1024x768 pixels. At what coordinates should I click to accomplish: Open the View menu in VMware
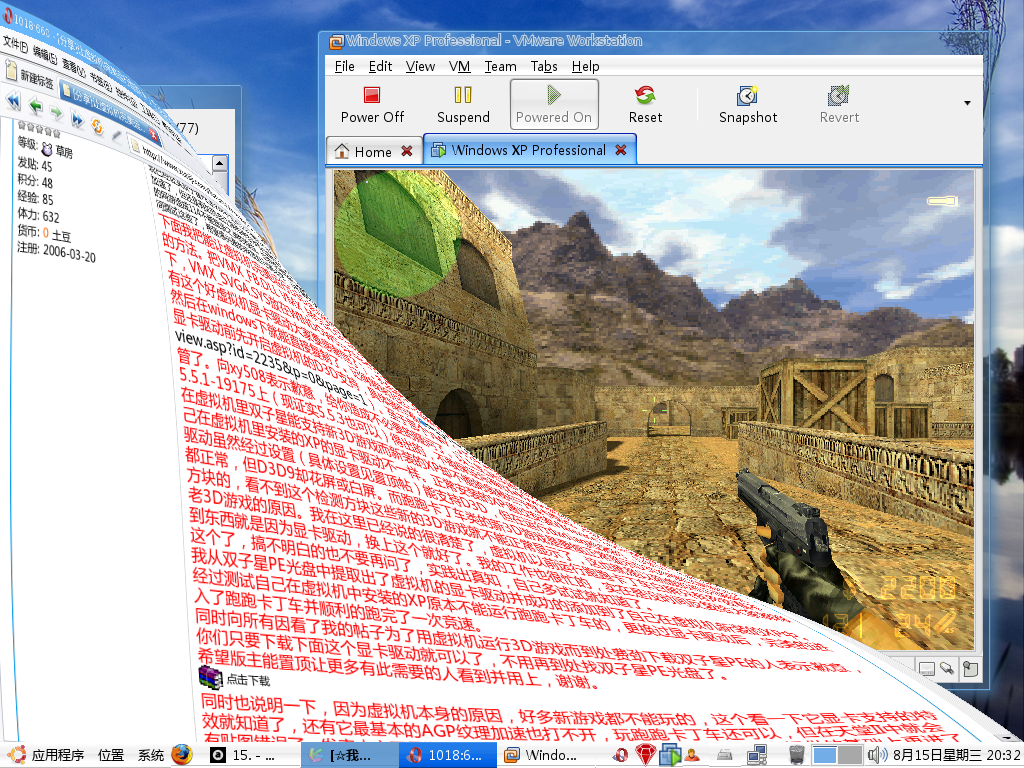pos(420,66)
